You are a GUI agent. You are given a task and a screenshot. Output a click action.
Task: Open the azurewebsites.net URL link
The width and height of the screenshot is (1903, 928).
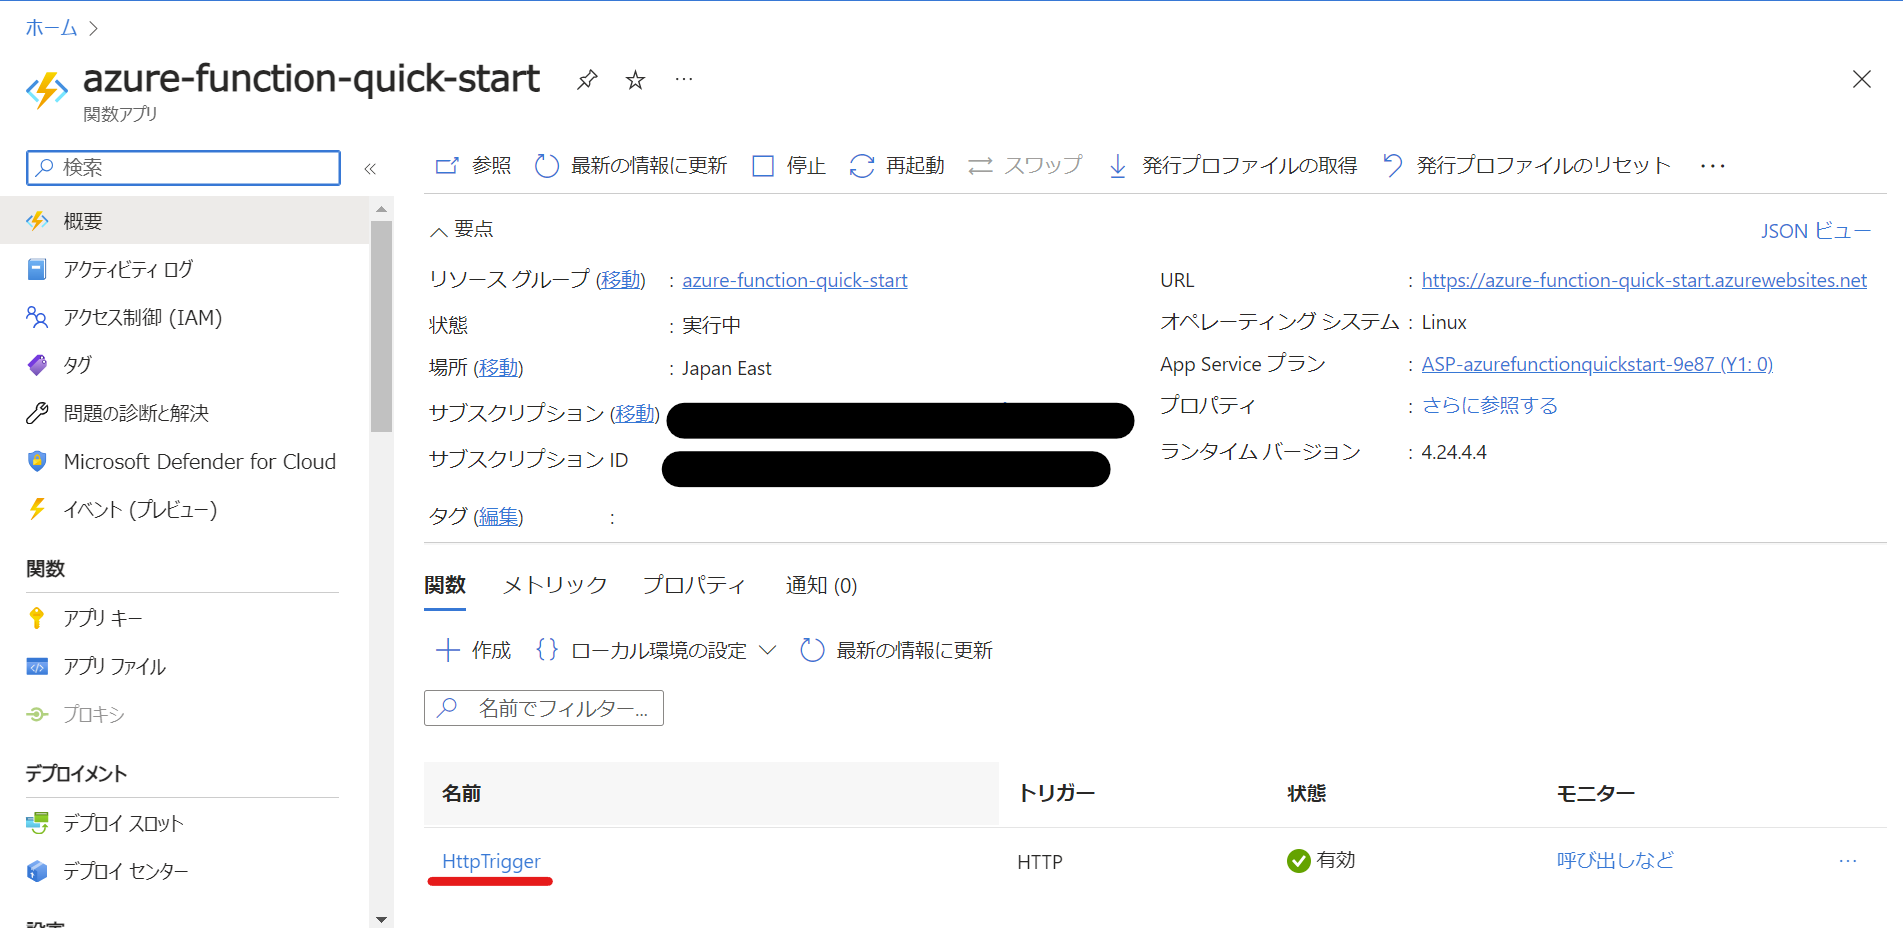click(x=1644, y=280)
